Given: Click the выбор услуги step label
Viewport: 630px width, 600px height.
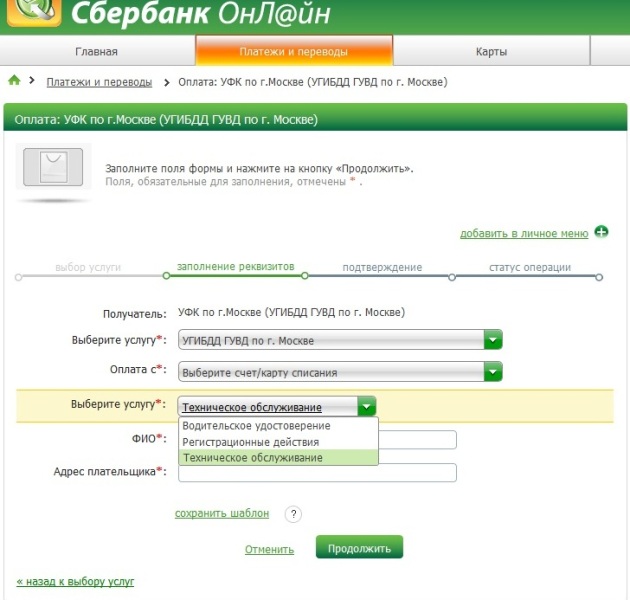Looking at the screenshot, I should point(88,267).
